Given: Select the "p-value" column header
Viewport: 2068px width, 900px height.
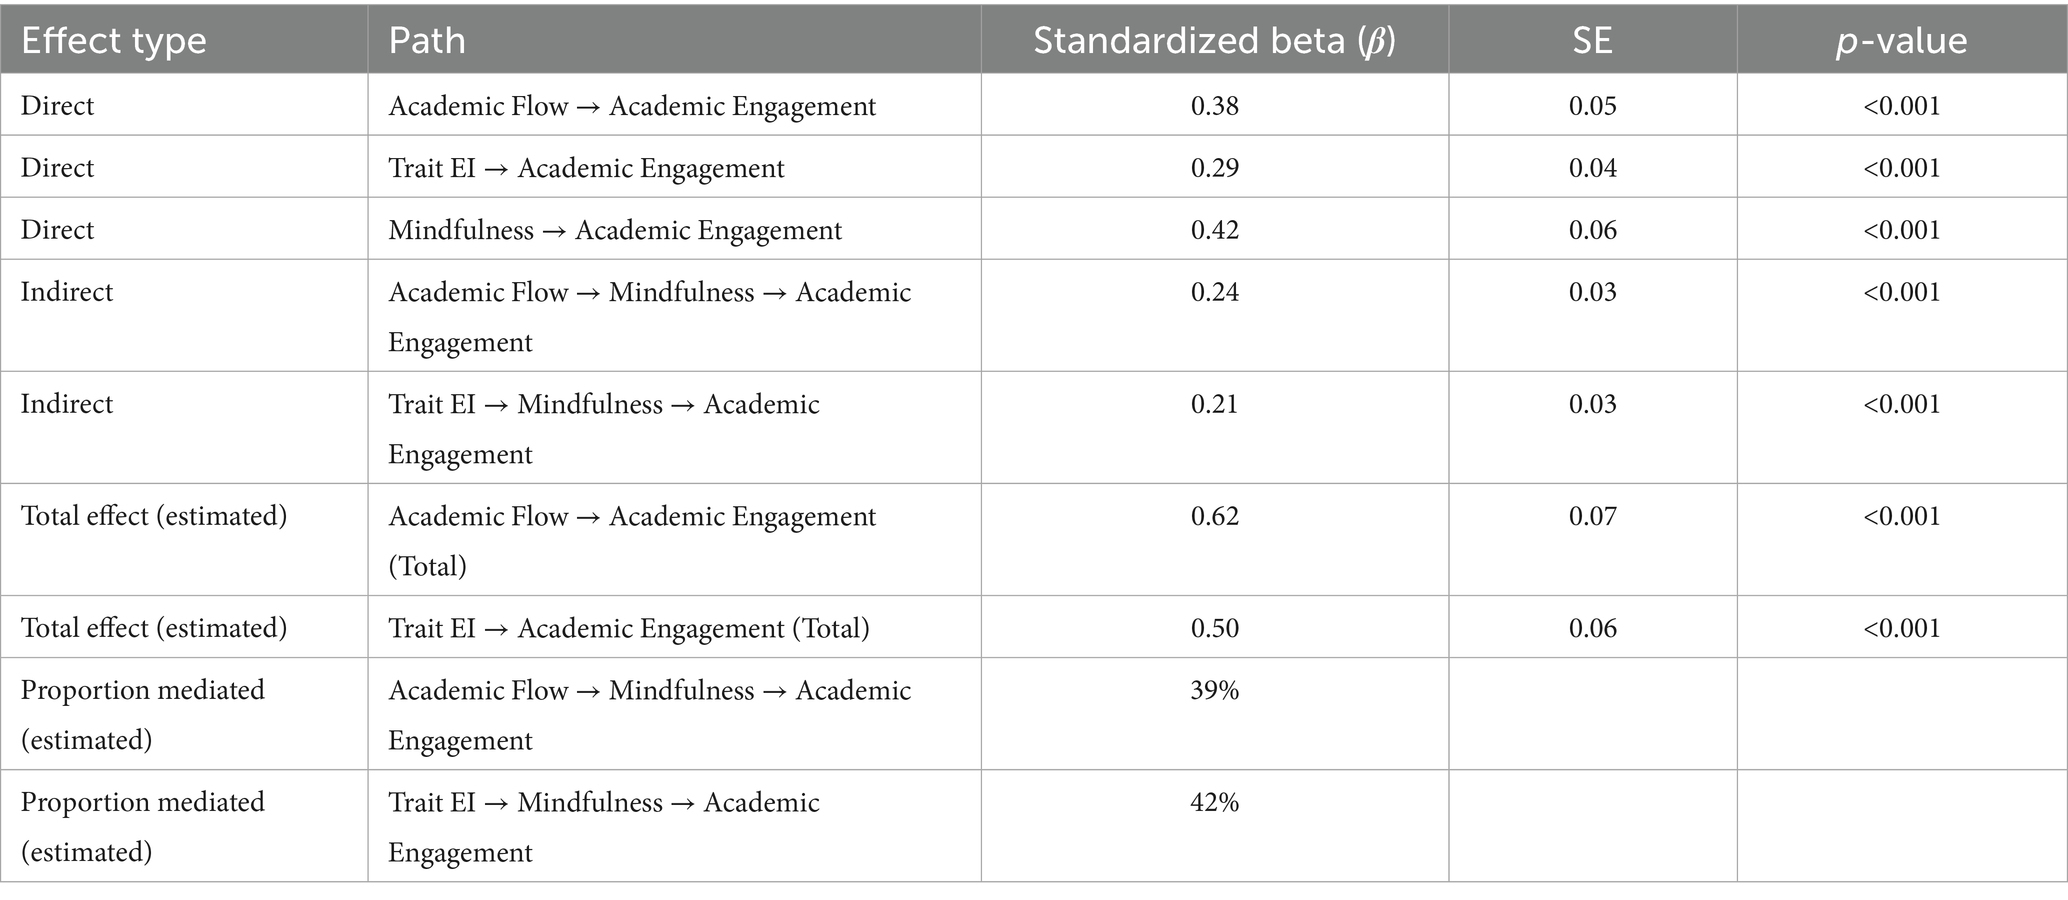Looking at the screenshot, I should pos(1901,41).
